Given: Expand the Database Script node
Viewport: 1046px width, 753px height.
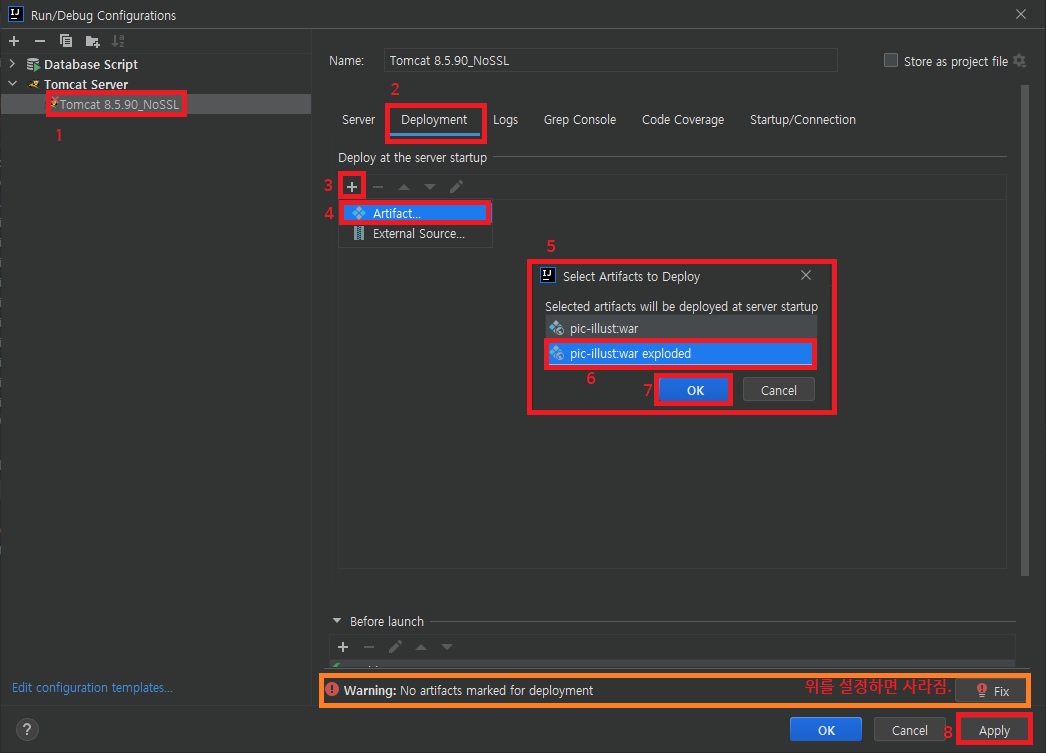Looking at the screenshot, I should pos(12,64).
